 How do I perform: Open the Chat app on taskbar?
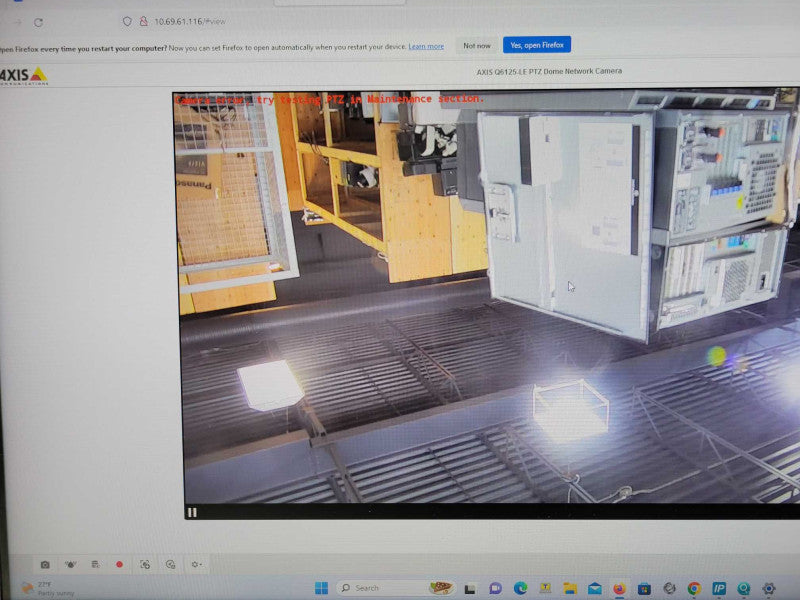(495, 588)
